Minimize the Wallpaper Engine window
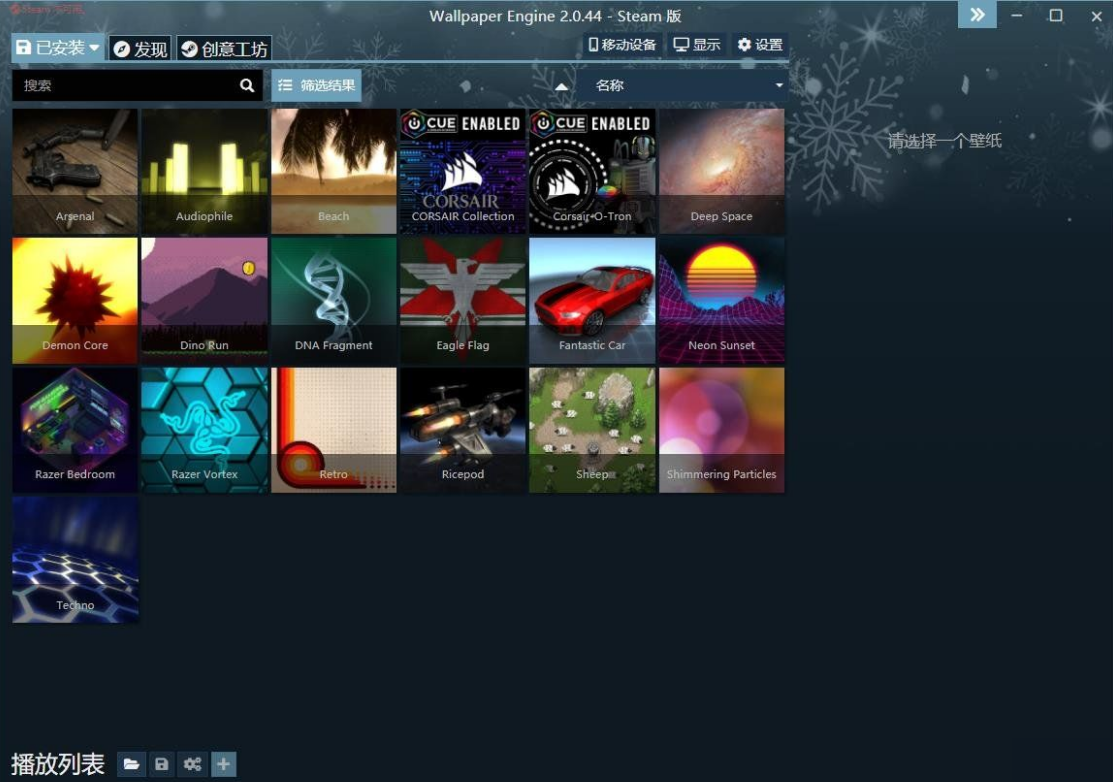 [1016, 15]
